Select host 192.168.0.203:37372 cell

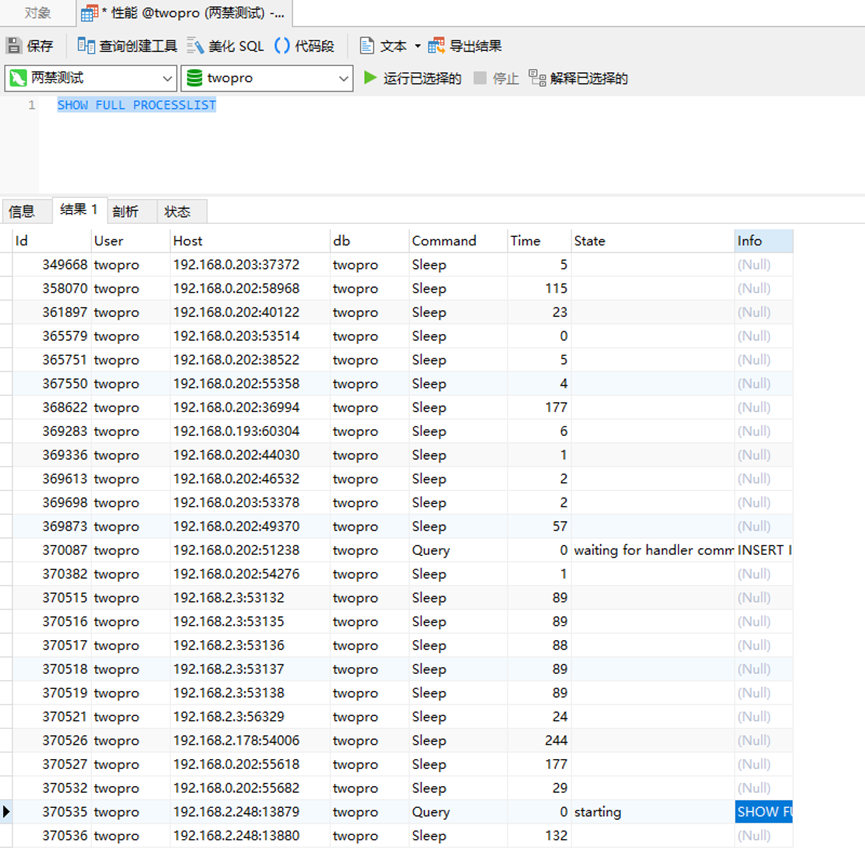point(250,265)
